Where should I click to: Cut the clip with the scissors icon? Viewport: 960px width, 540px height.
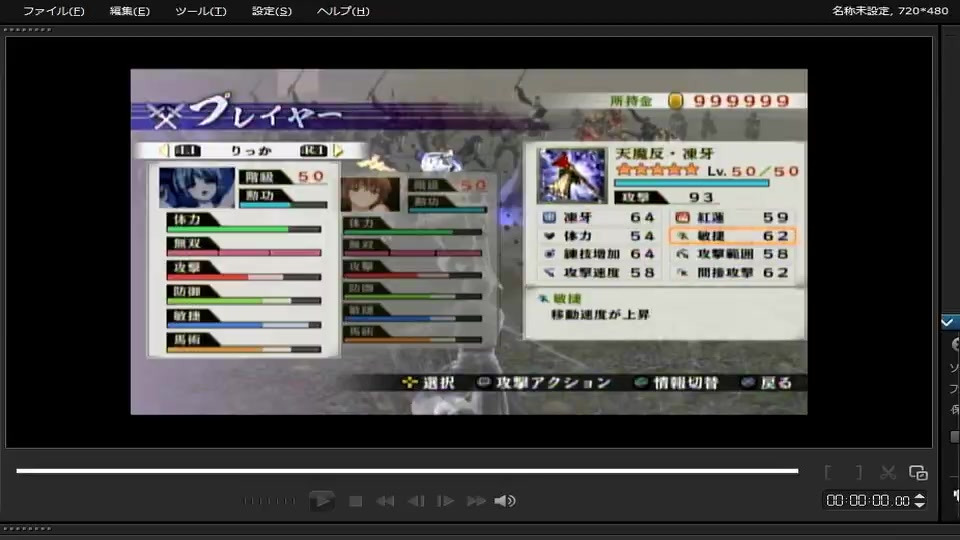coord(888,472)
